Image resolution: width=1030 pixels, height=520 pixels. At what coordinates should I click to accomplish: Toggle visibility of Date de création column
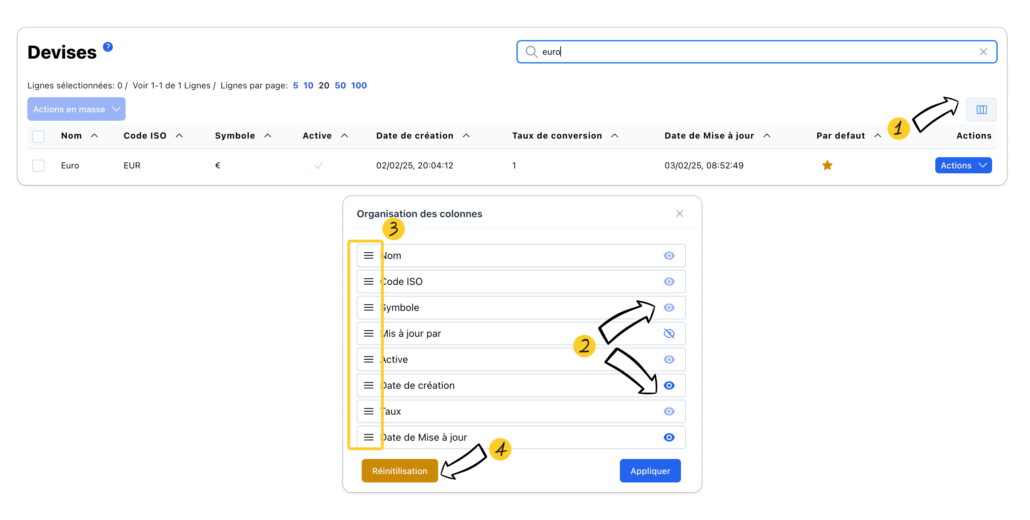point(669,385)
